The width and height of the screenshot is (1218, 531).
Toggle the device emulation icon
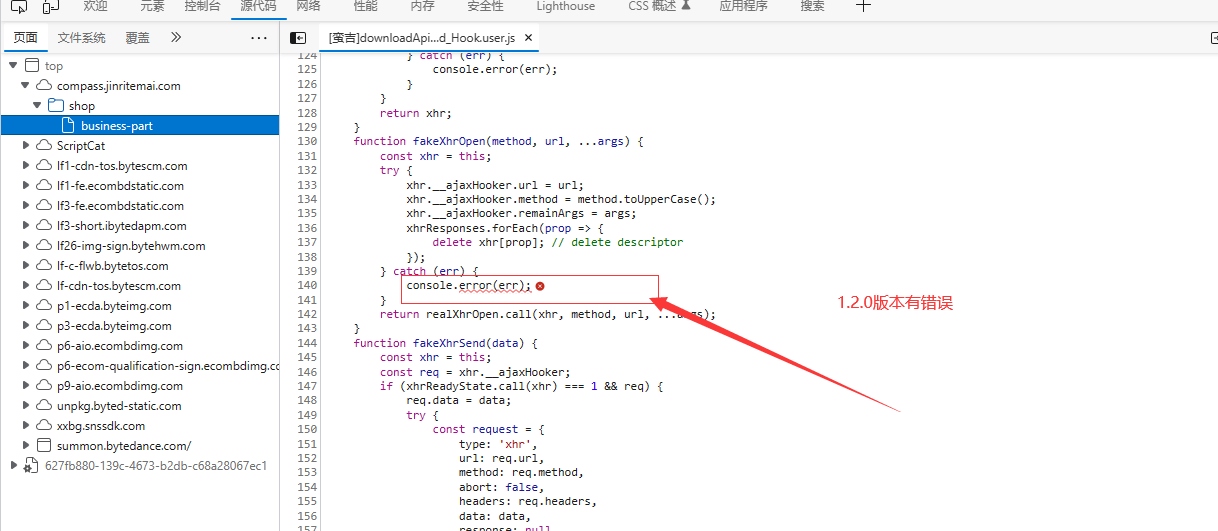(x=50, y=6)
